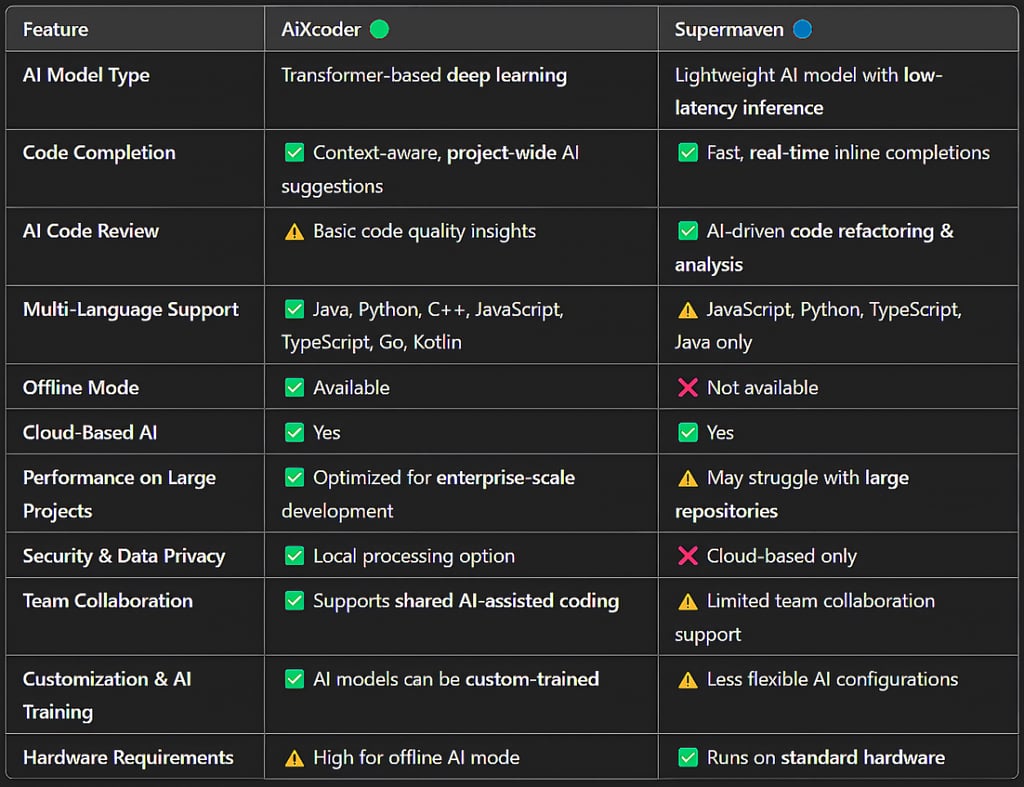The image size is (1024, 787).
Task: Click green check before 'Local processing option'
Action: [295, 556]
